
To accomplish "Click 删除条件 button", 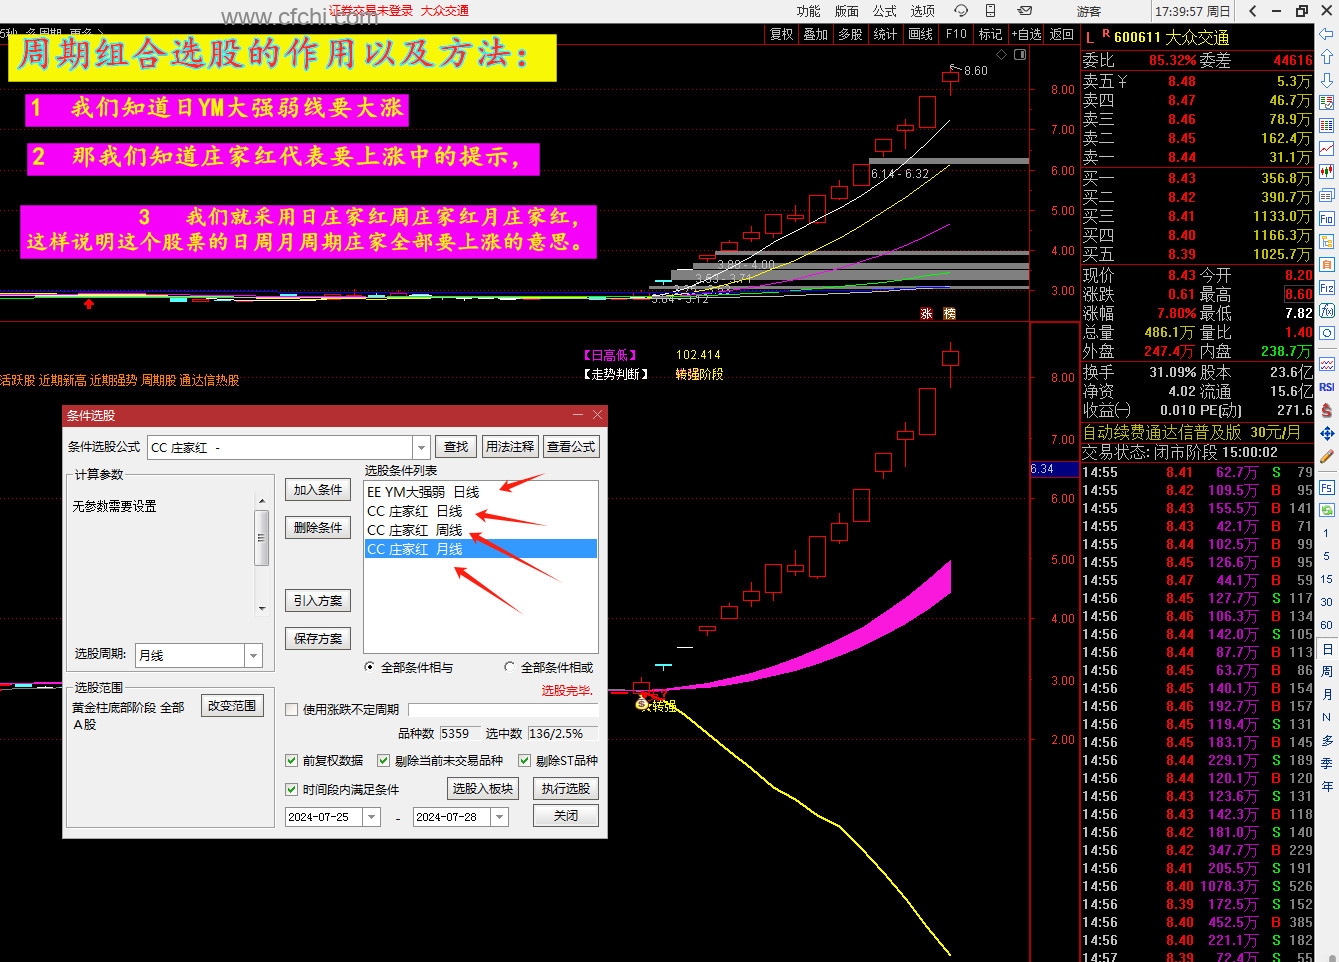I will (x=318, y=527).
